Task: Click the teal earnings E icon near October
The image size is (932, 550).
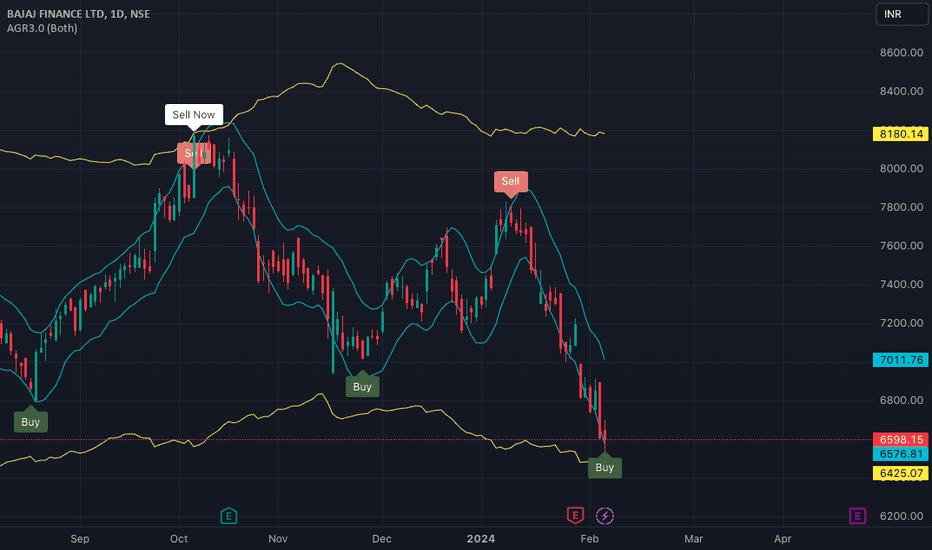Action: (x=229, y=516)
